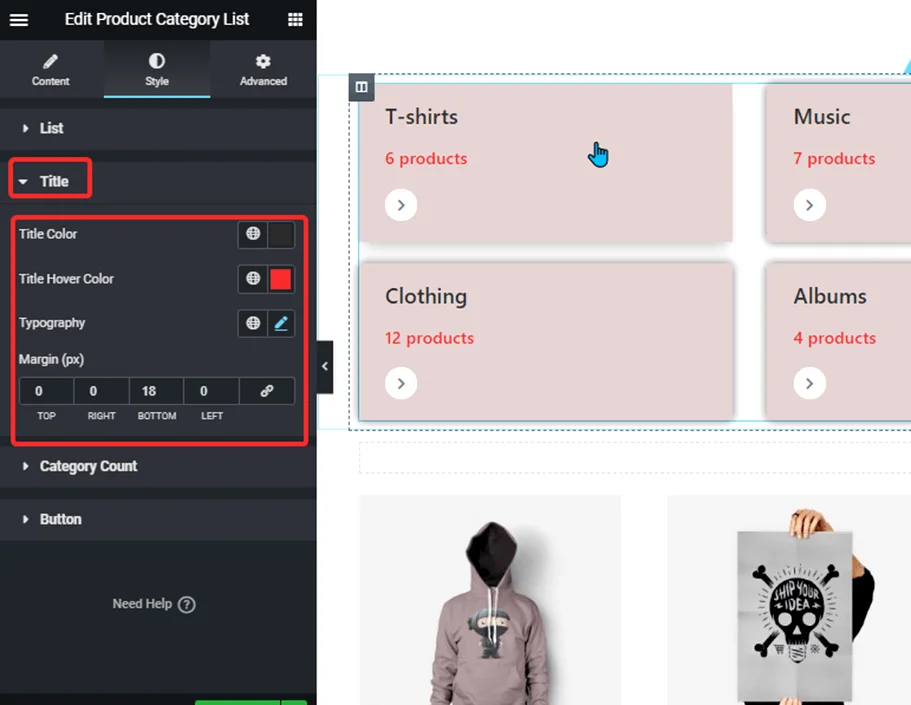Image resolution: width=911 pixels, height=705 pixels.
Task: Switch to the Advanced tab
Action: coord(262,68)
